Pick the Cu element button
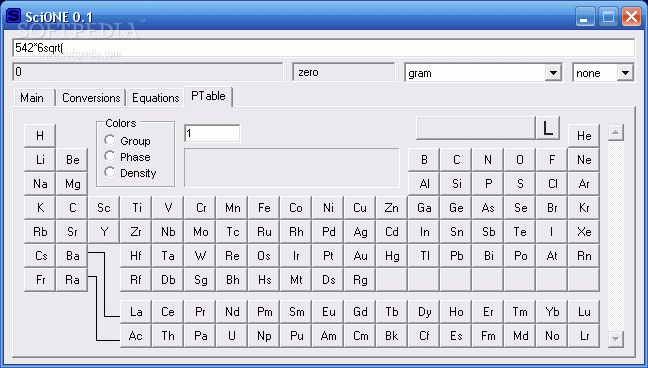 pyautogui.click(x=360, y=208)
